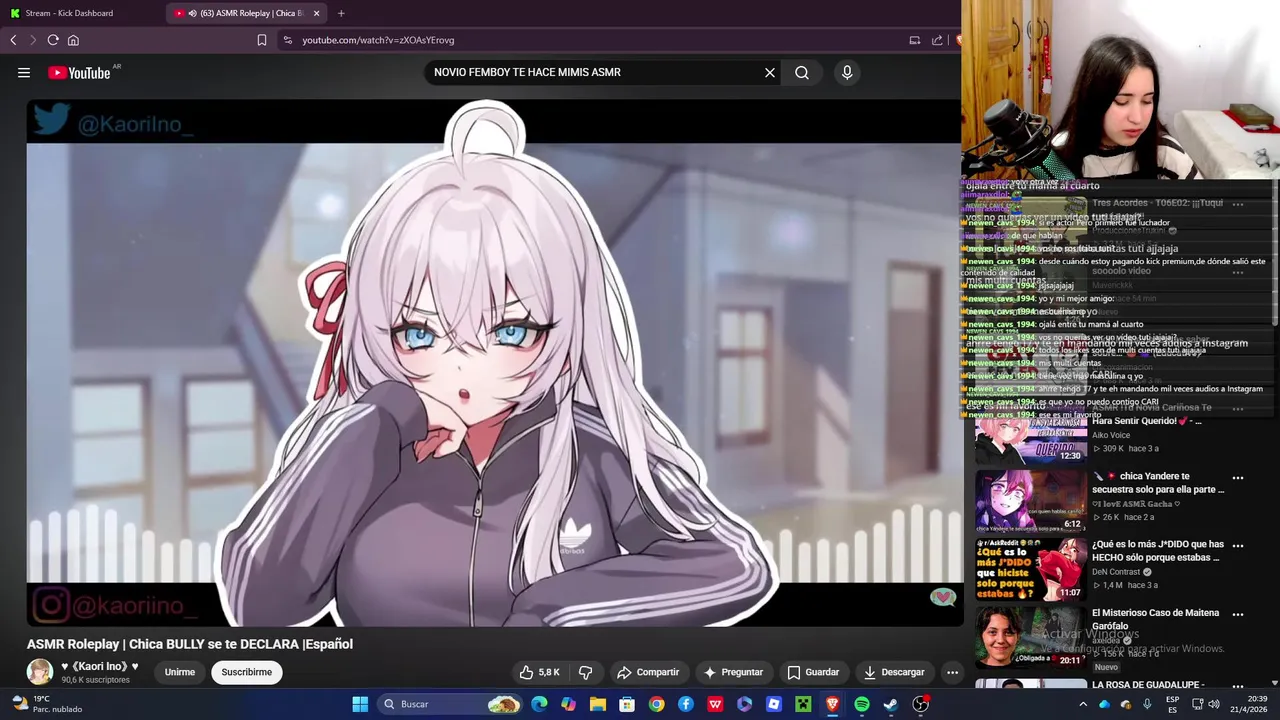
Task: Save the video with the Guardar button
Action: coord(813,672)
